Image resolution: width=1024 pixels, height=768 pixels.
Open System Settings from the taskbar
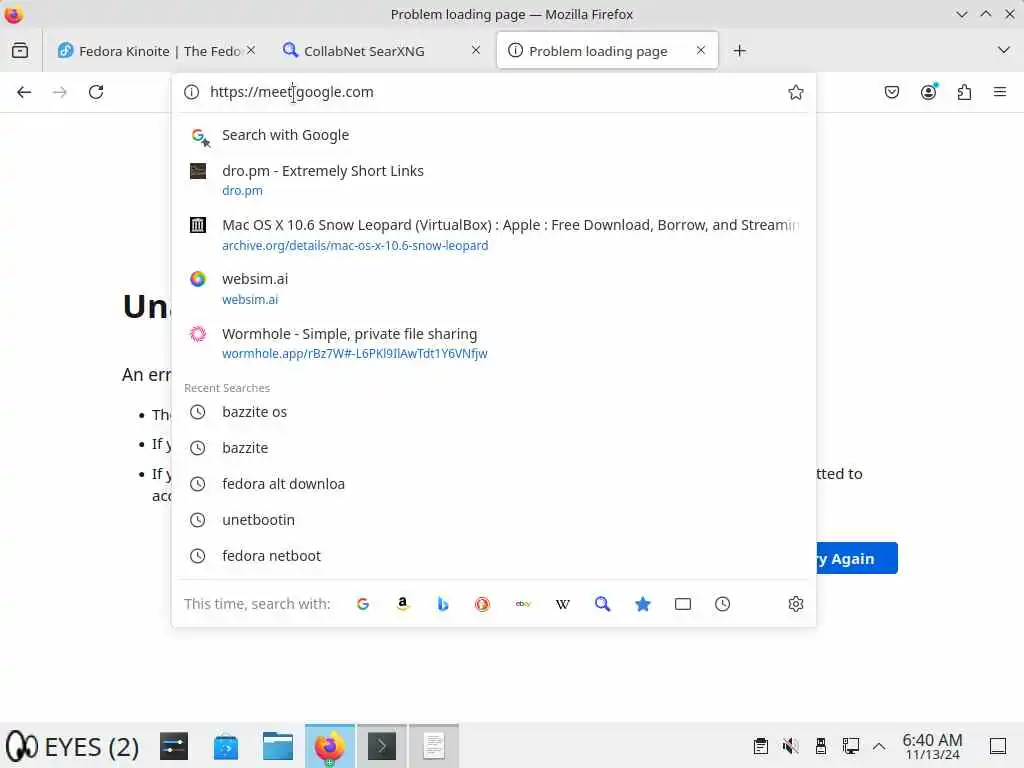click(174, 746)
